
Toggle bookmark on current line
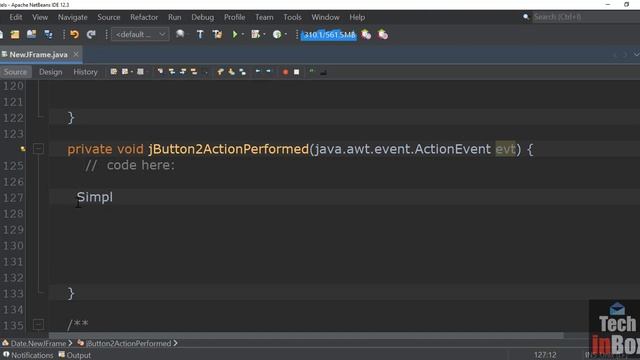[x=242, y=72]
